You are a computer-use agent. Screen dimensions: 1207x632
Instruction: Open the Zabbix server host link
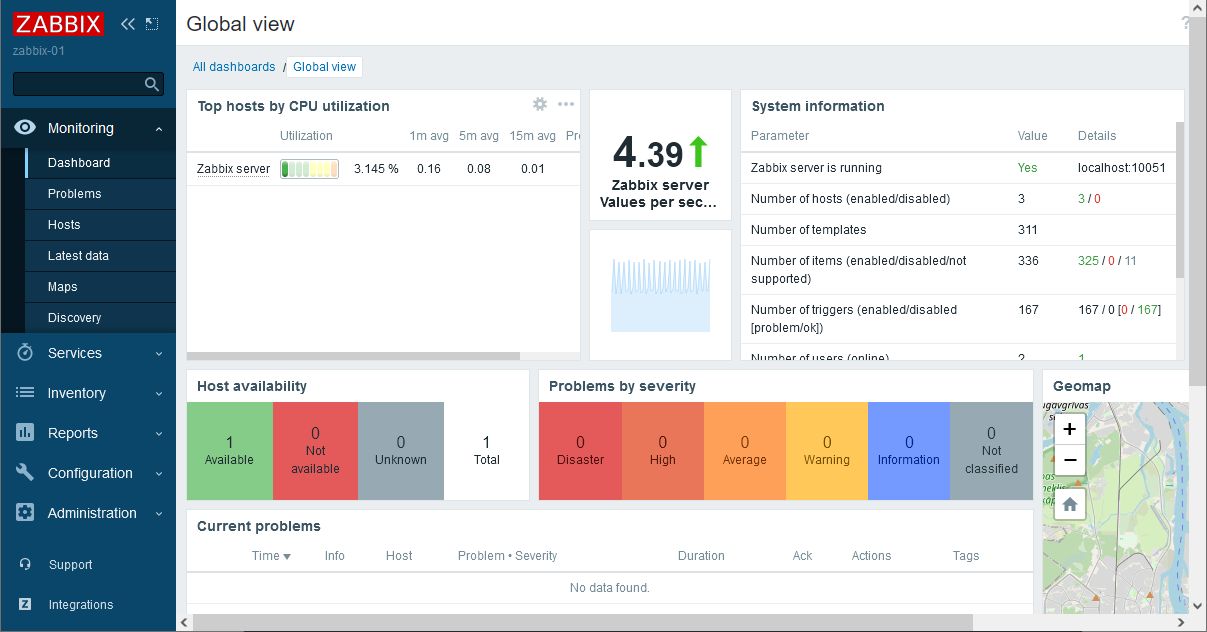coord(233,169)
